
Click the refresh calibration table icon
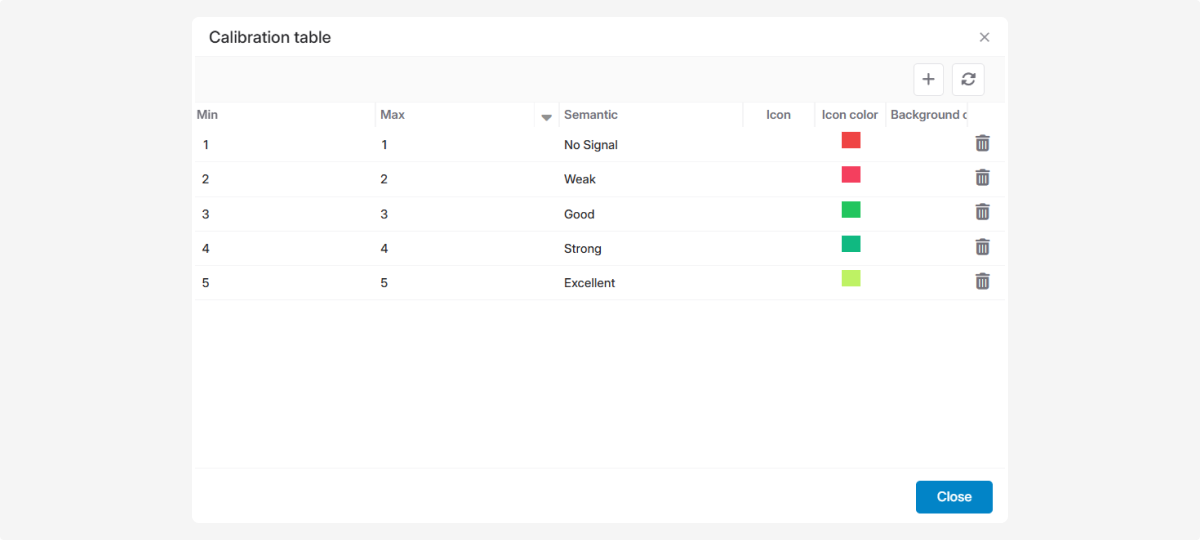coord(968,80)
